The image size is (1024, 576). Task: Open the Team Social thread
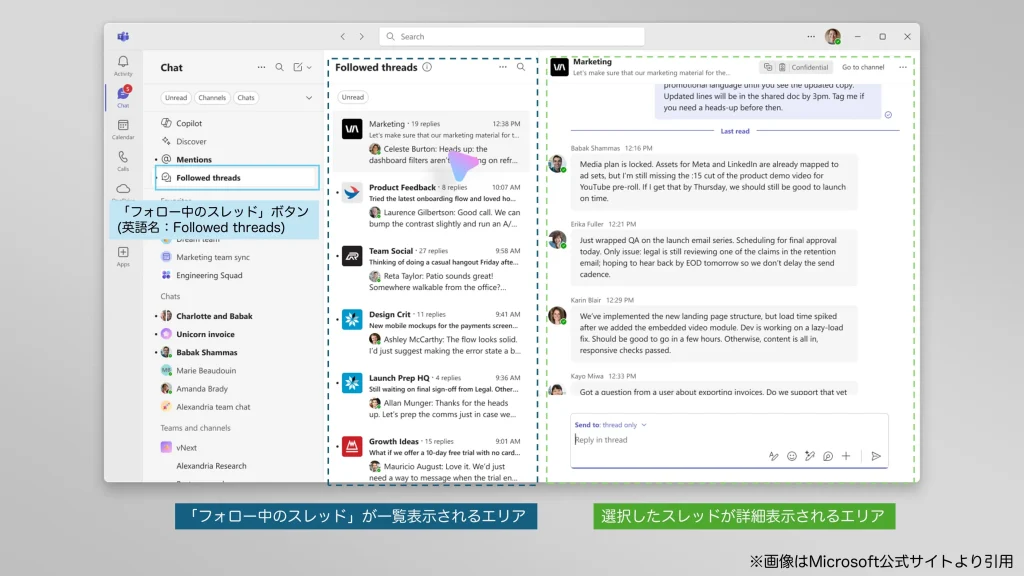(431, 268)
